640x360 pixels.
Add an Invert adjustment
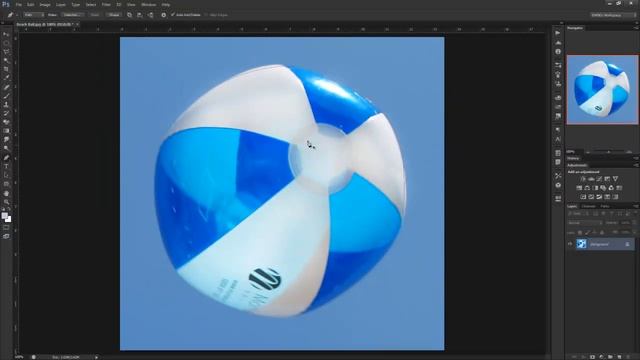[583, 197]
